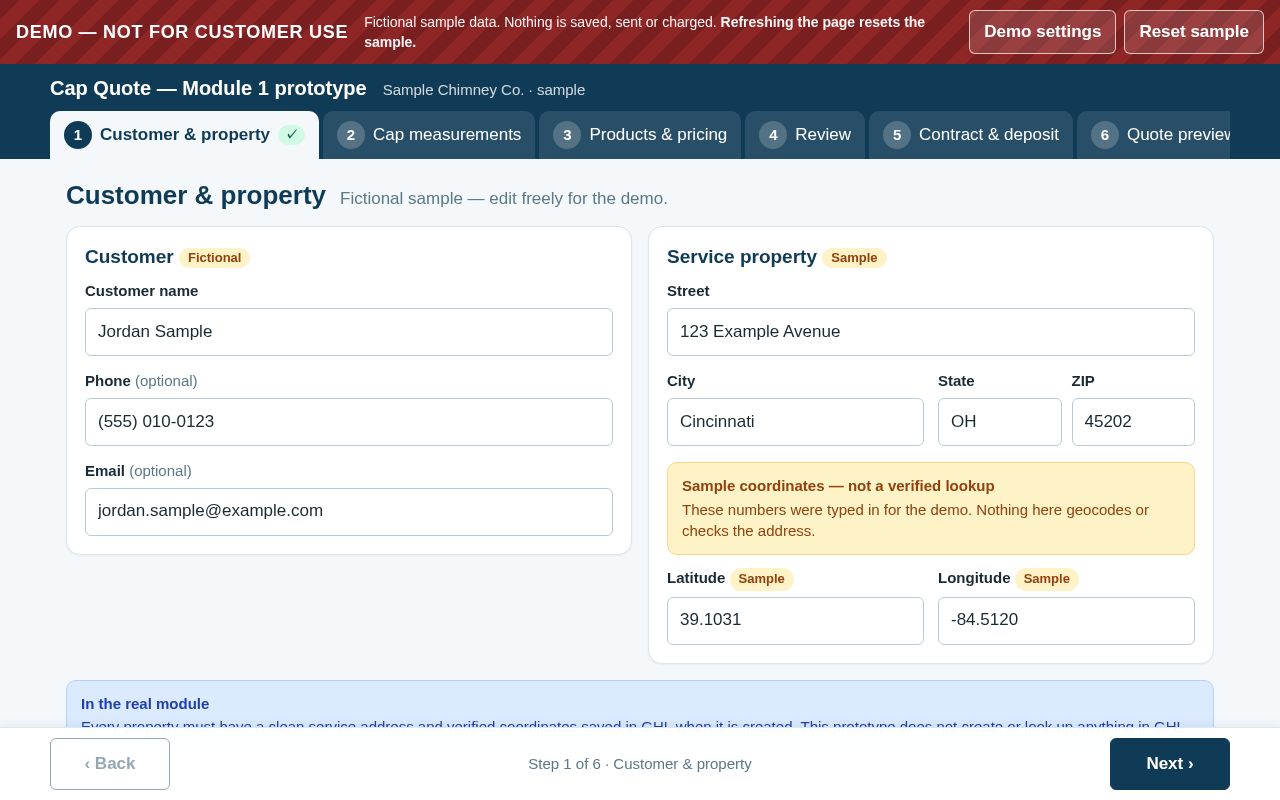Open Demo settings

(x=1042, y=32)
